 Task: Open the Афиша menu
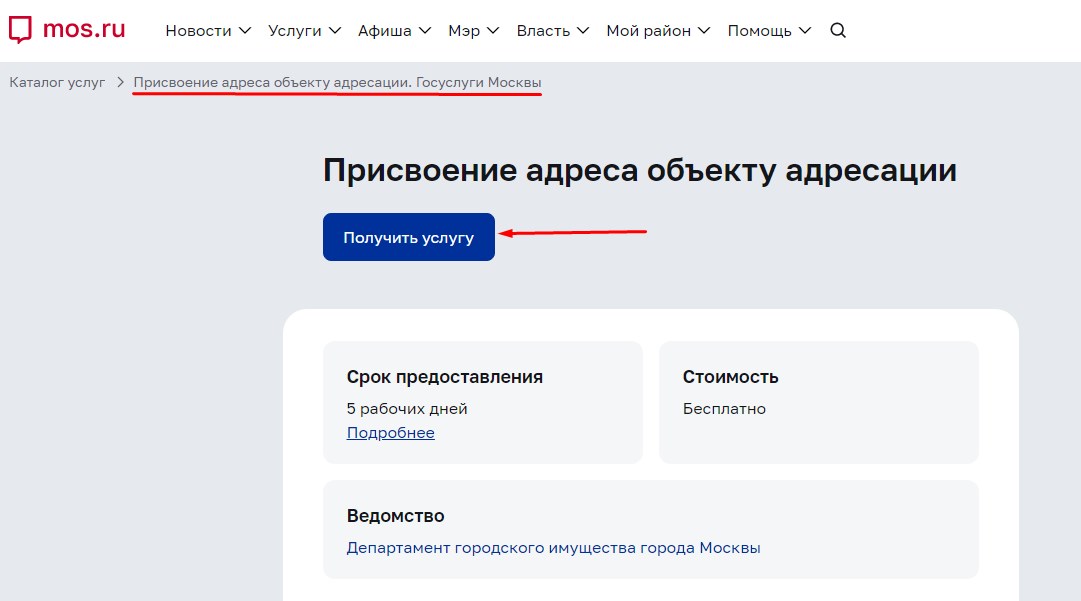394,30
